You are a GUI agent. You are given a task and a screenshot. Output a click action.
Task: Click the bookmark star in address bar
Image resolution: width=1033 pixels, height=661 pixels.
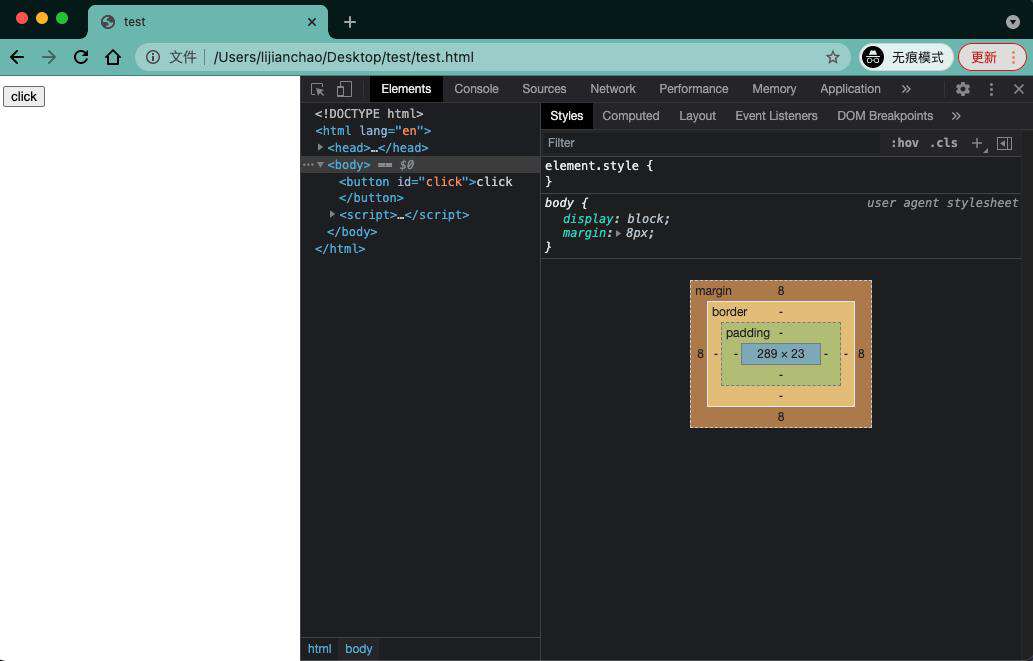833,57
